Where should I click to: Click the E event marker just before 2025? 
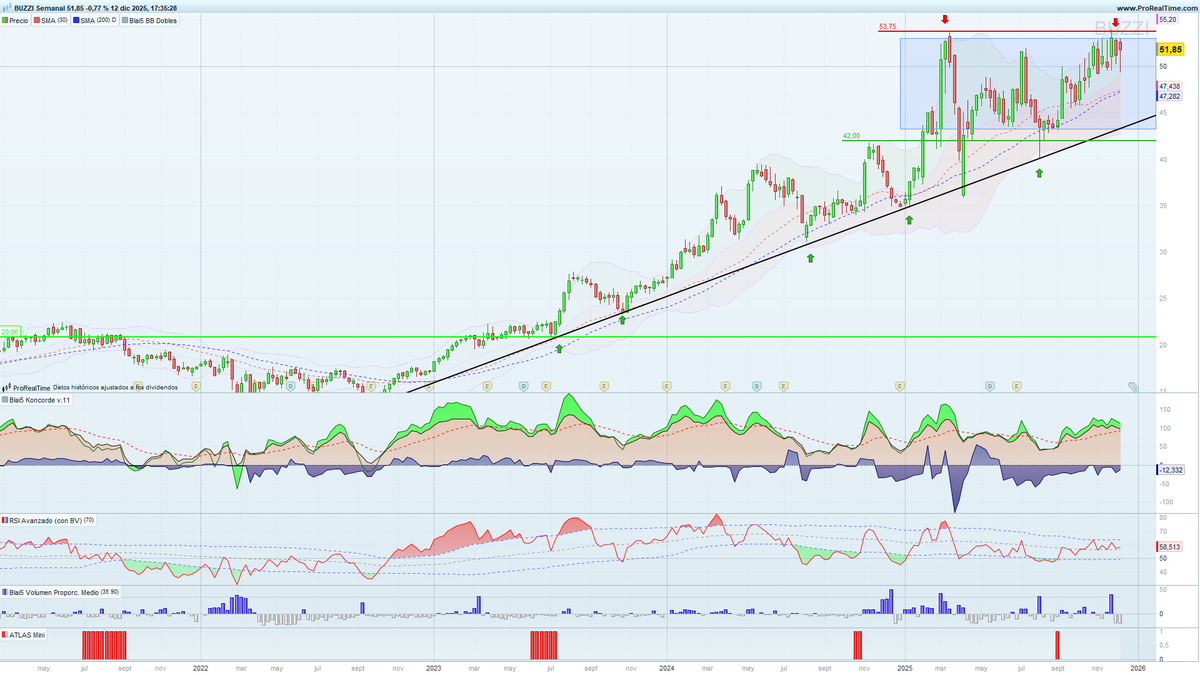[x=899, y=385]
